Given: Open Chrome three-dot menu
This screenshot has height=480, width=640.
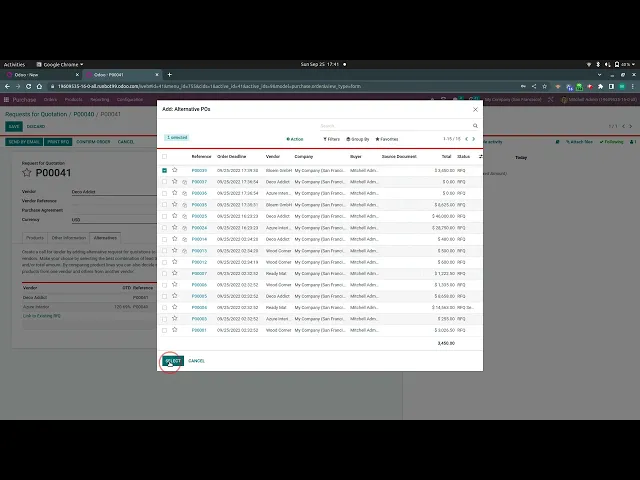Looking at the screenshot, I should pyautogui.click(x=633, y=87).
